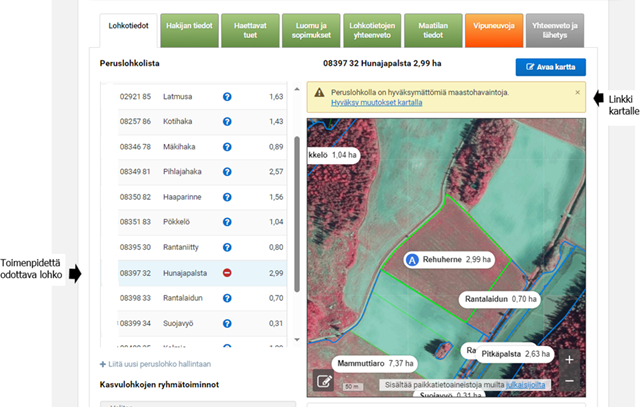This screenshot has width=642, height=407.
Task: Click the blue A marker on Rehuherne
Action: pos(411,259)
